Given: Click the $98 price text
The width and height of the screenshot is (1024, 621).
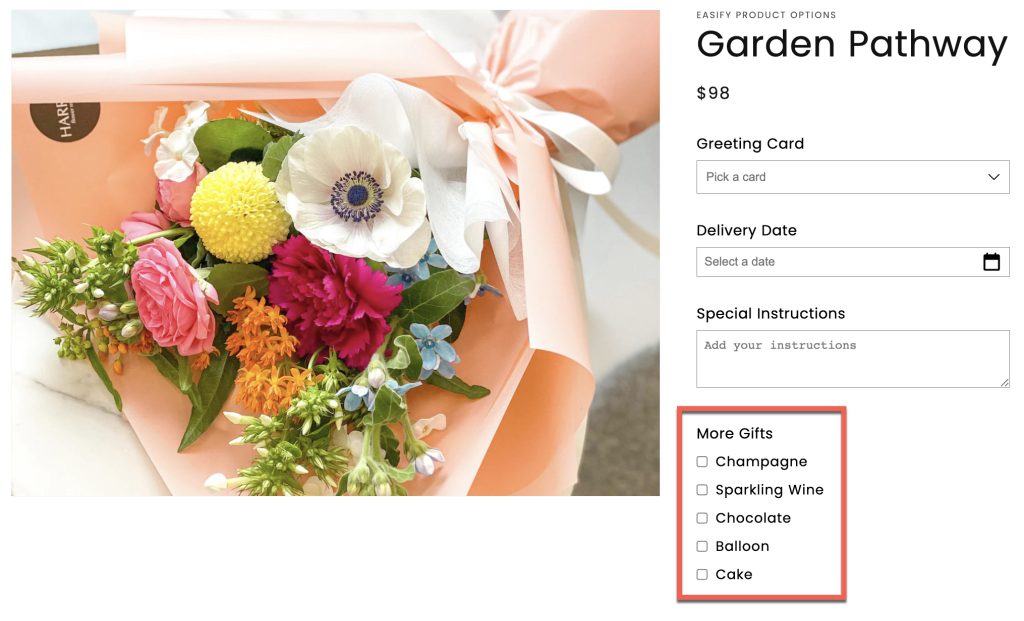Looking at the screenshot, I should [x=713, y=93].
